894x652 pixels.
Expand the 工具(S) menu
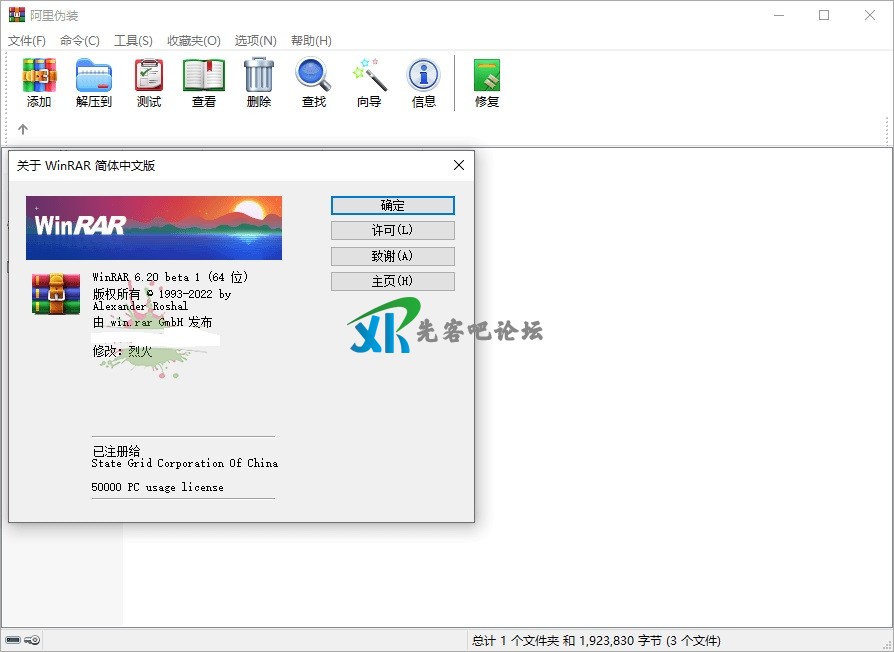(x=133, y=41)
